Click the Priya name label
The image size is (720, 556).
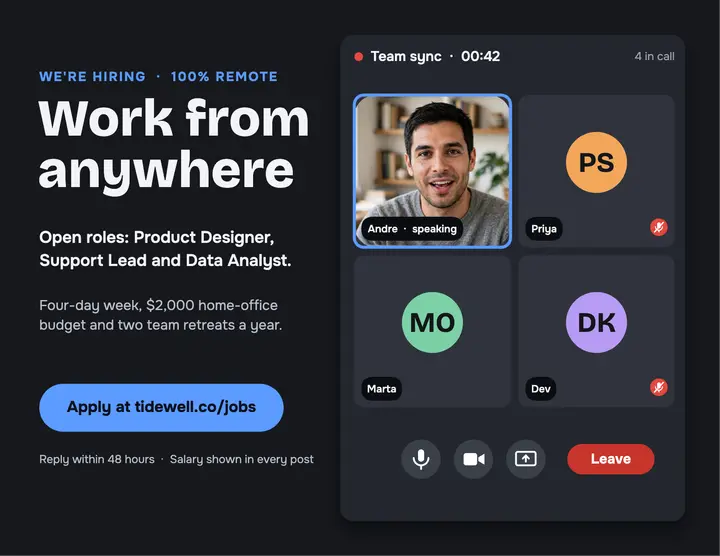(544, 229)
